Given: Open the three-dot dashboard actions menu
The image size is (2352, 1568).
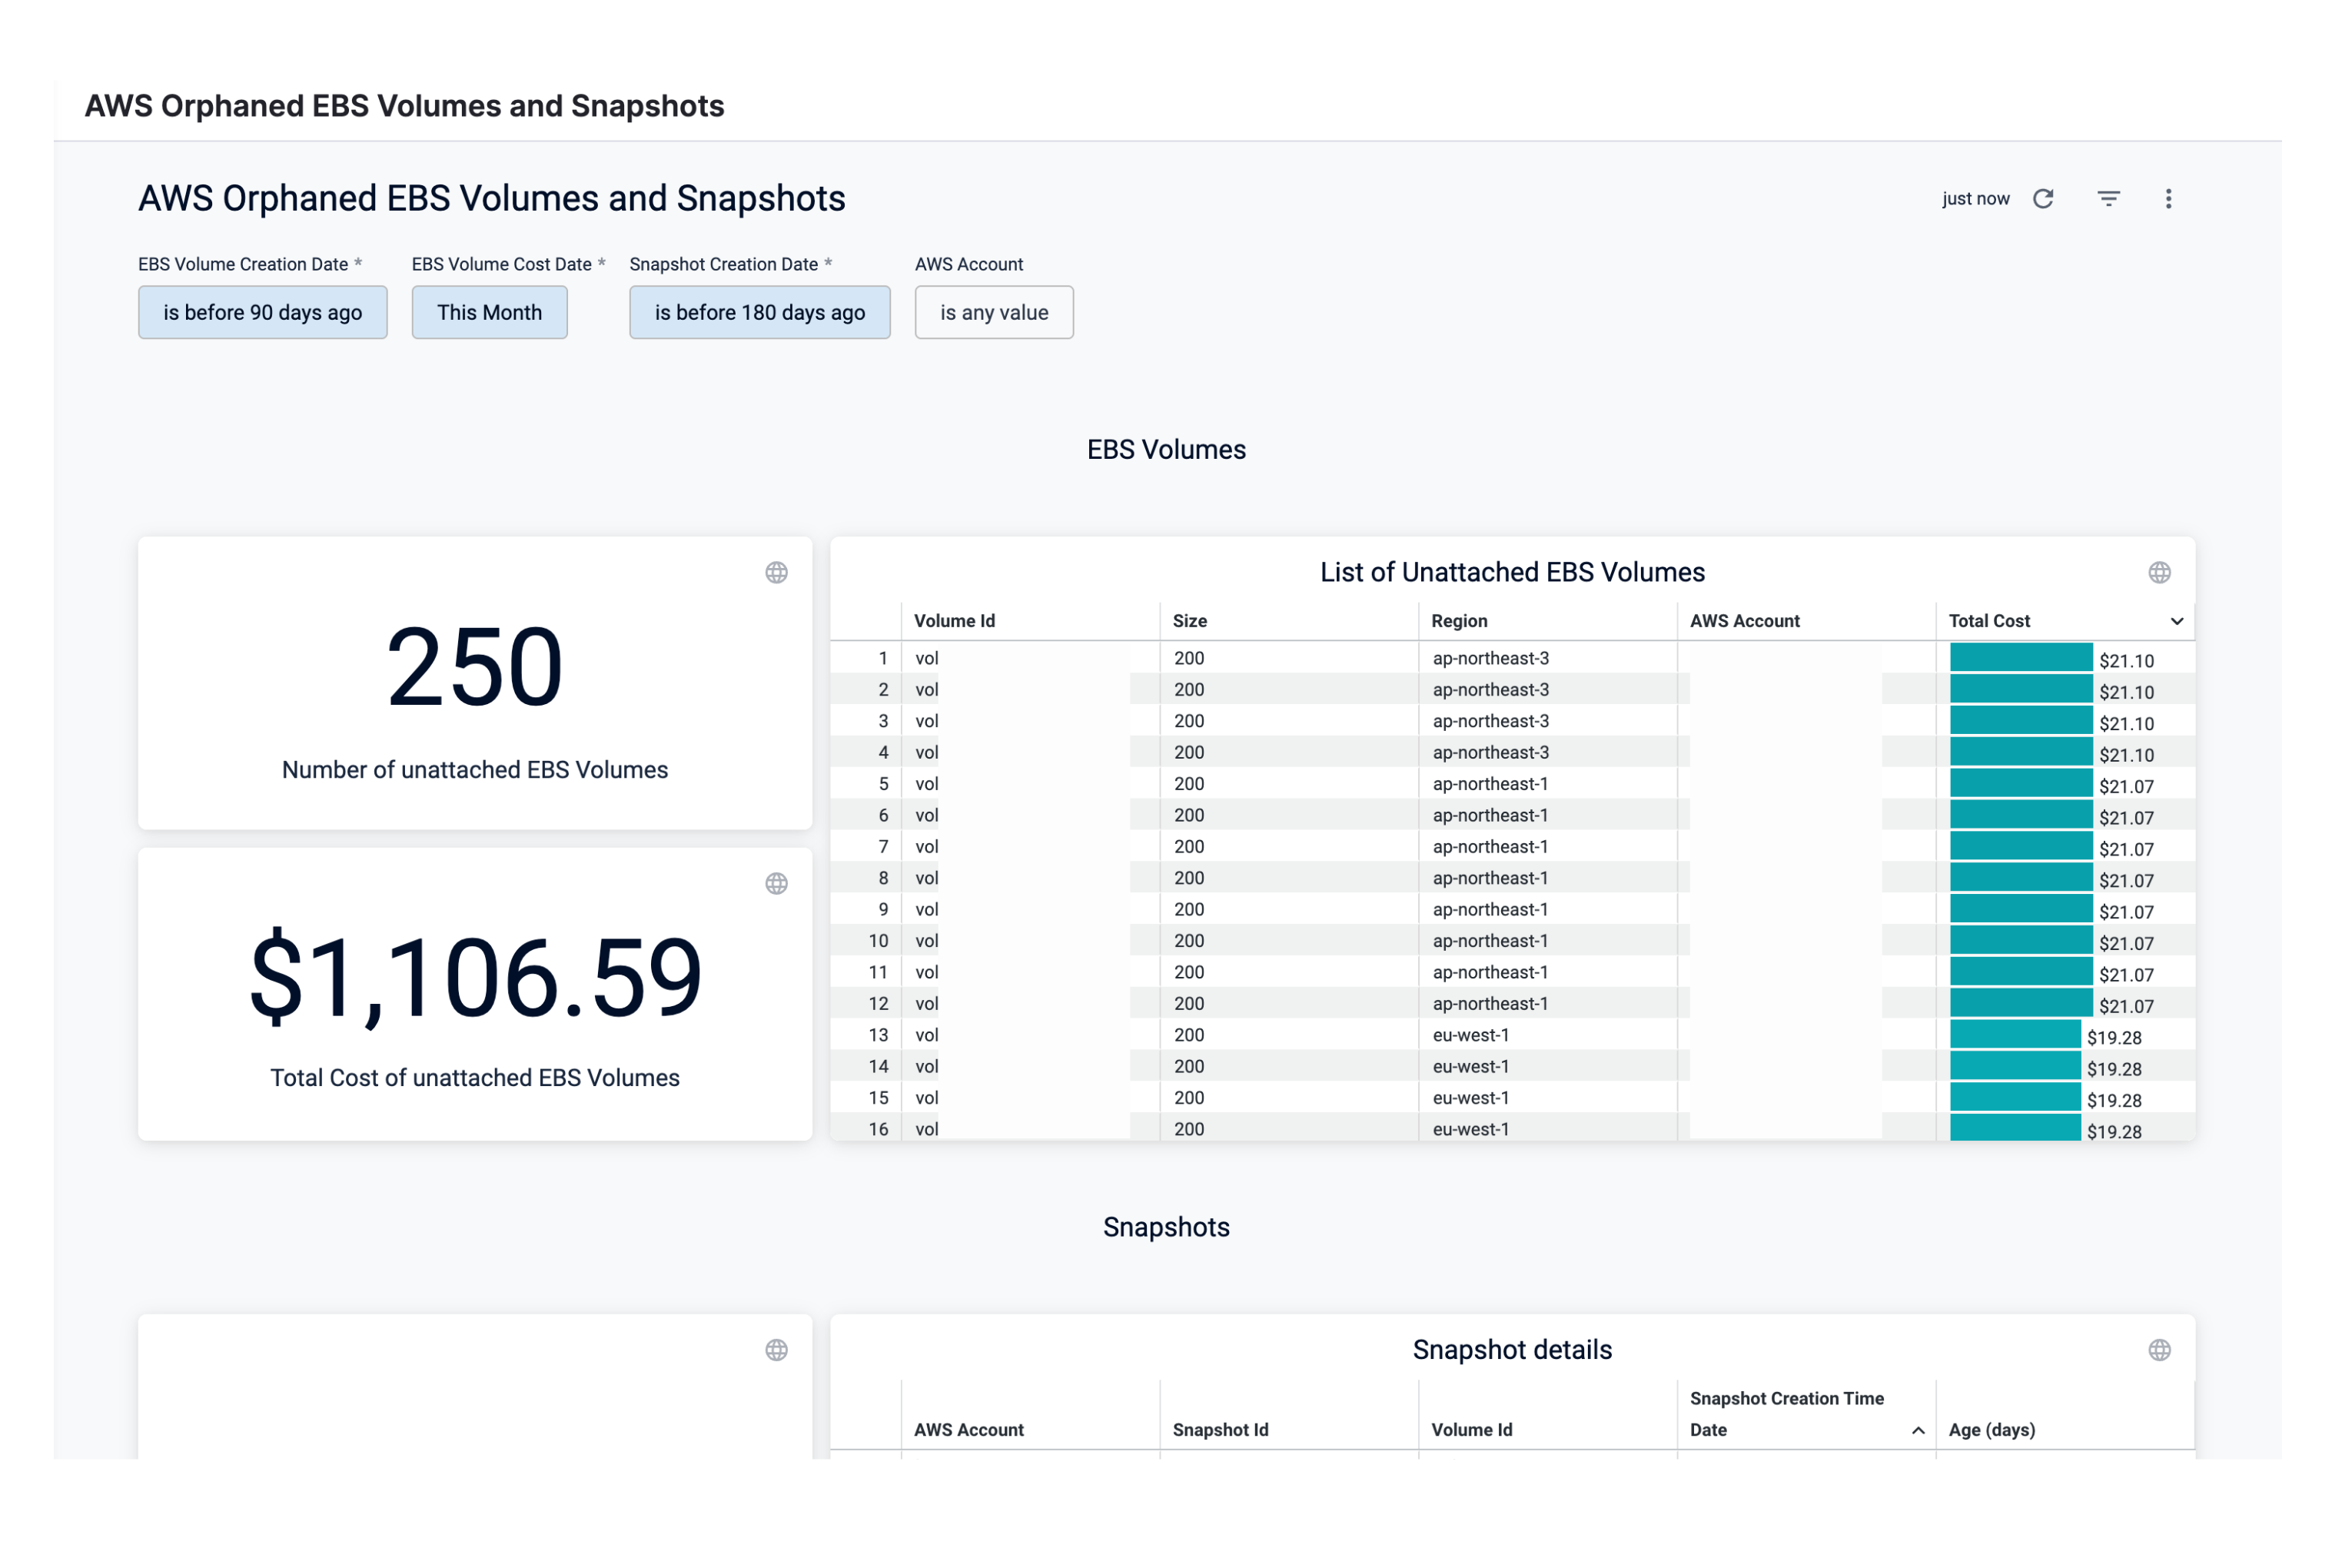Looking at the screenshot, I should click(x=2168, y=199).
